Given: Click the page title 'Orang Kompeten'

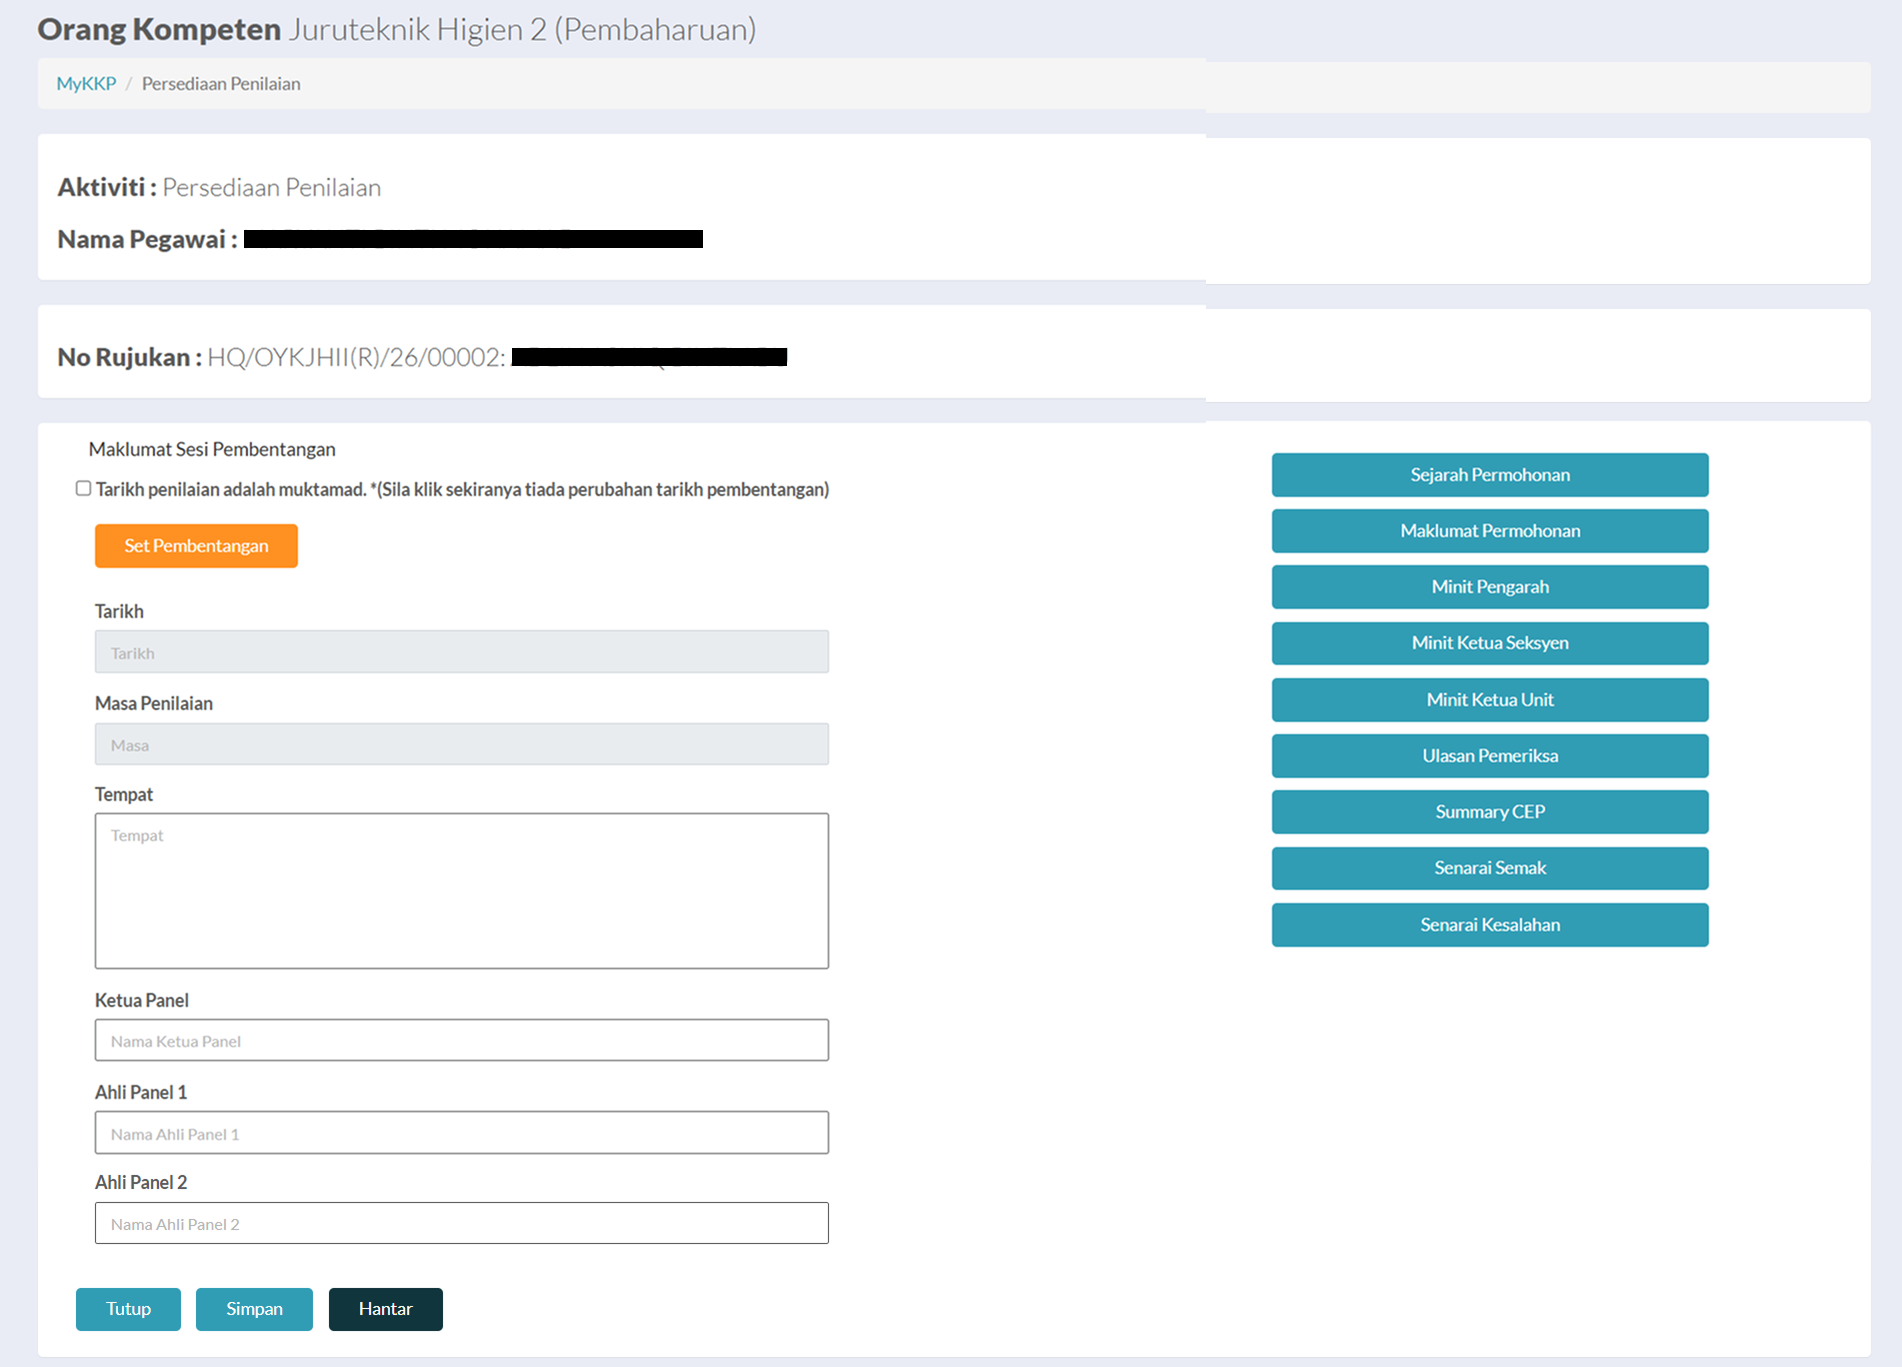Looking at the screenshot, I should tap(159, 29).
